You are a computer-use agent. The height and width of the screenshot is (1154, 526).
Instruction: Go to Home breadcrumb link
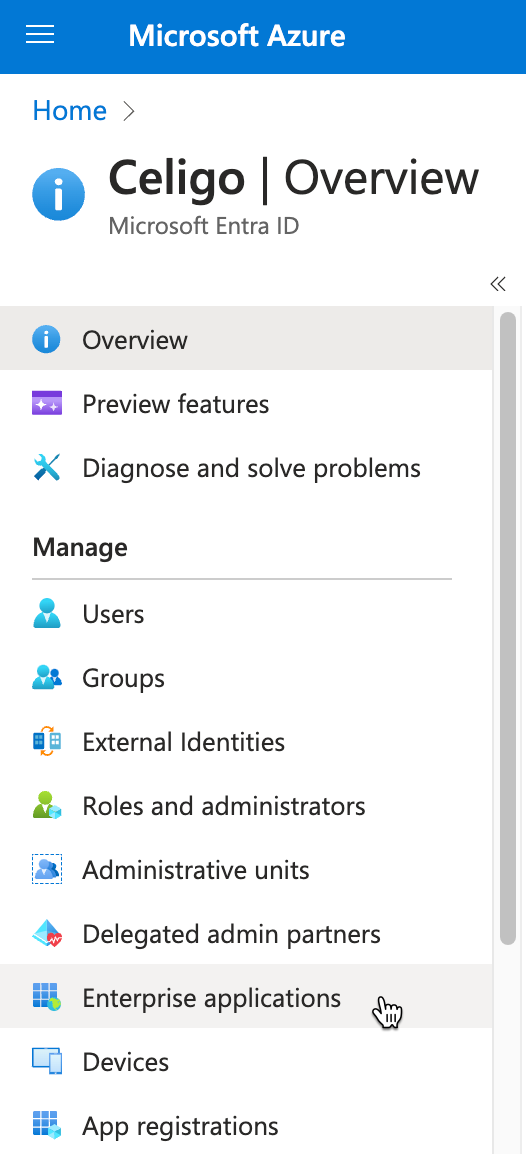(70, 111)
